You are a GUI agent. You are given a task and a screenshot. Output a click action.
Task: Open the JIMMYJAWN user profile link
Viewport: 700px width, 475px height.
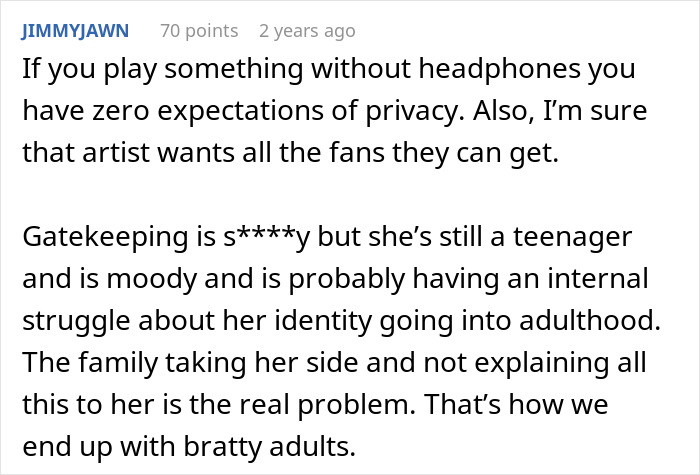point(74,31)
